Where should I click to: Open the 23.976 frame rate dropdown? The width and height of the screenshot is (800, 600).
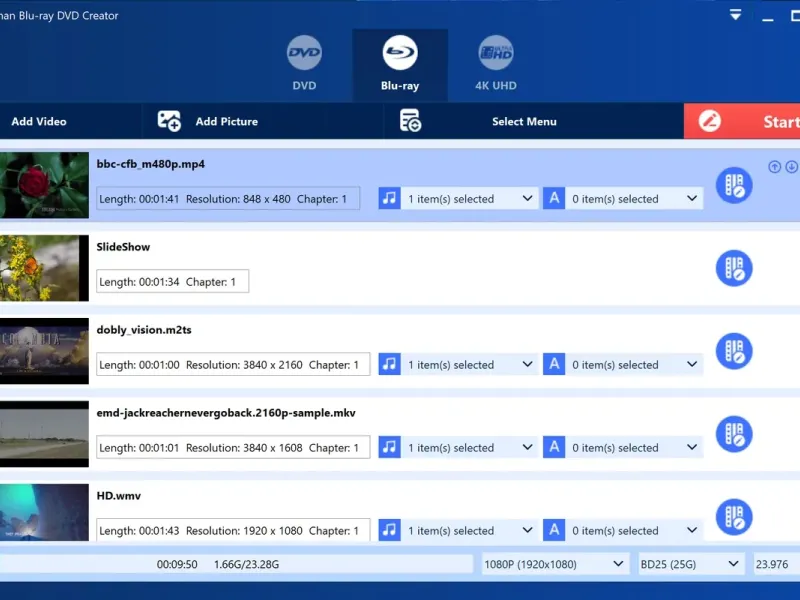pos(777,564)
